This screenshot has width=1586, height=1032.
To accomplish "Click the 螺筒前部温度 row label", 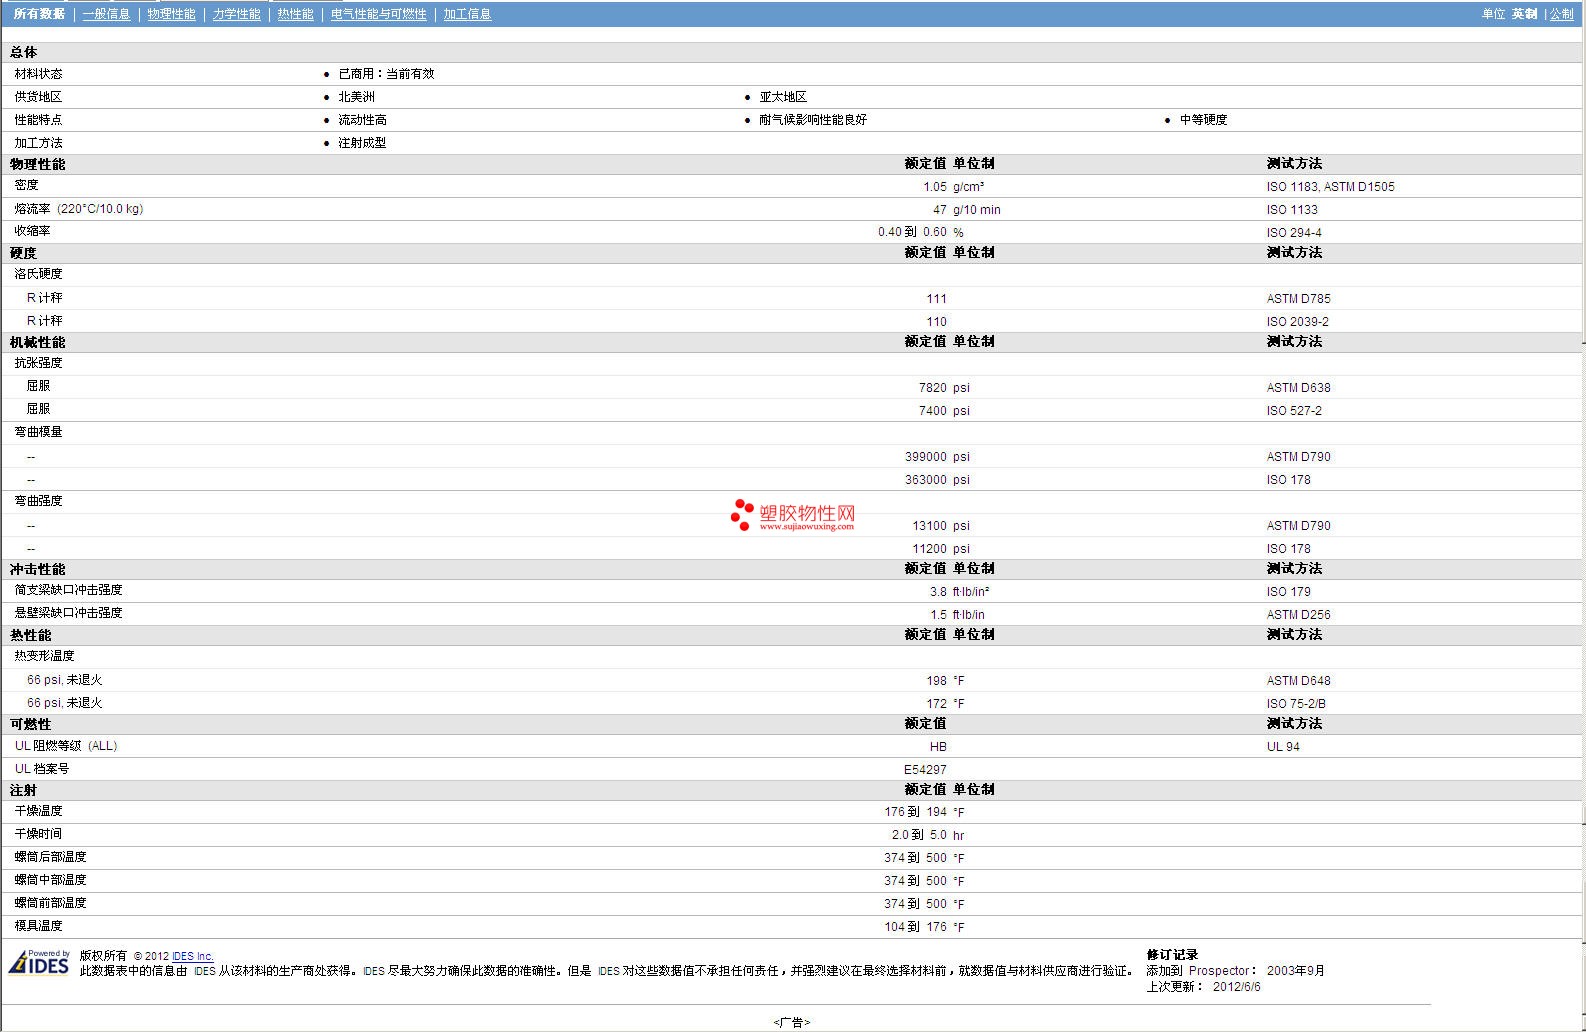I will pos(50,903).
